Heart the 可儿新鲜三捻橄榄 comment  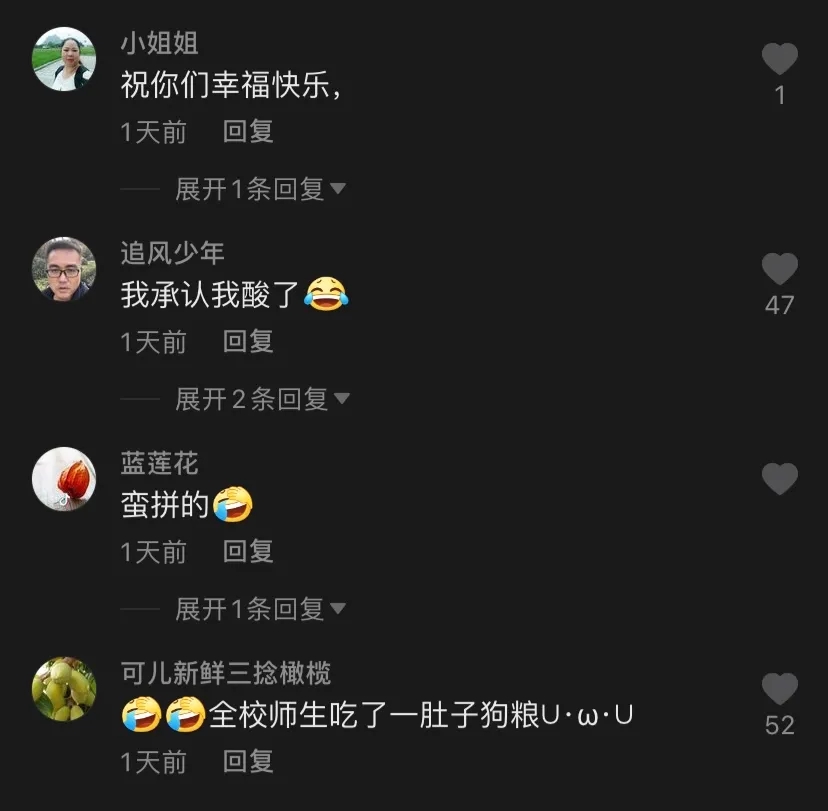coord(779,689)
